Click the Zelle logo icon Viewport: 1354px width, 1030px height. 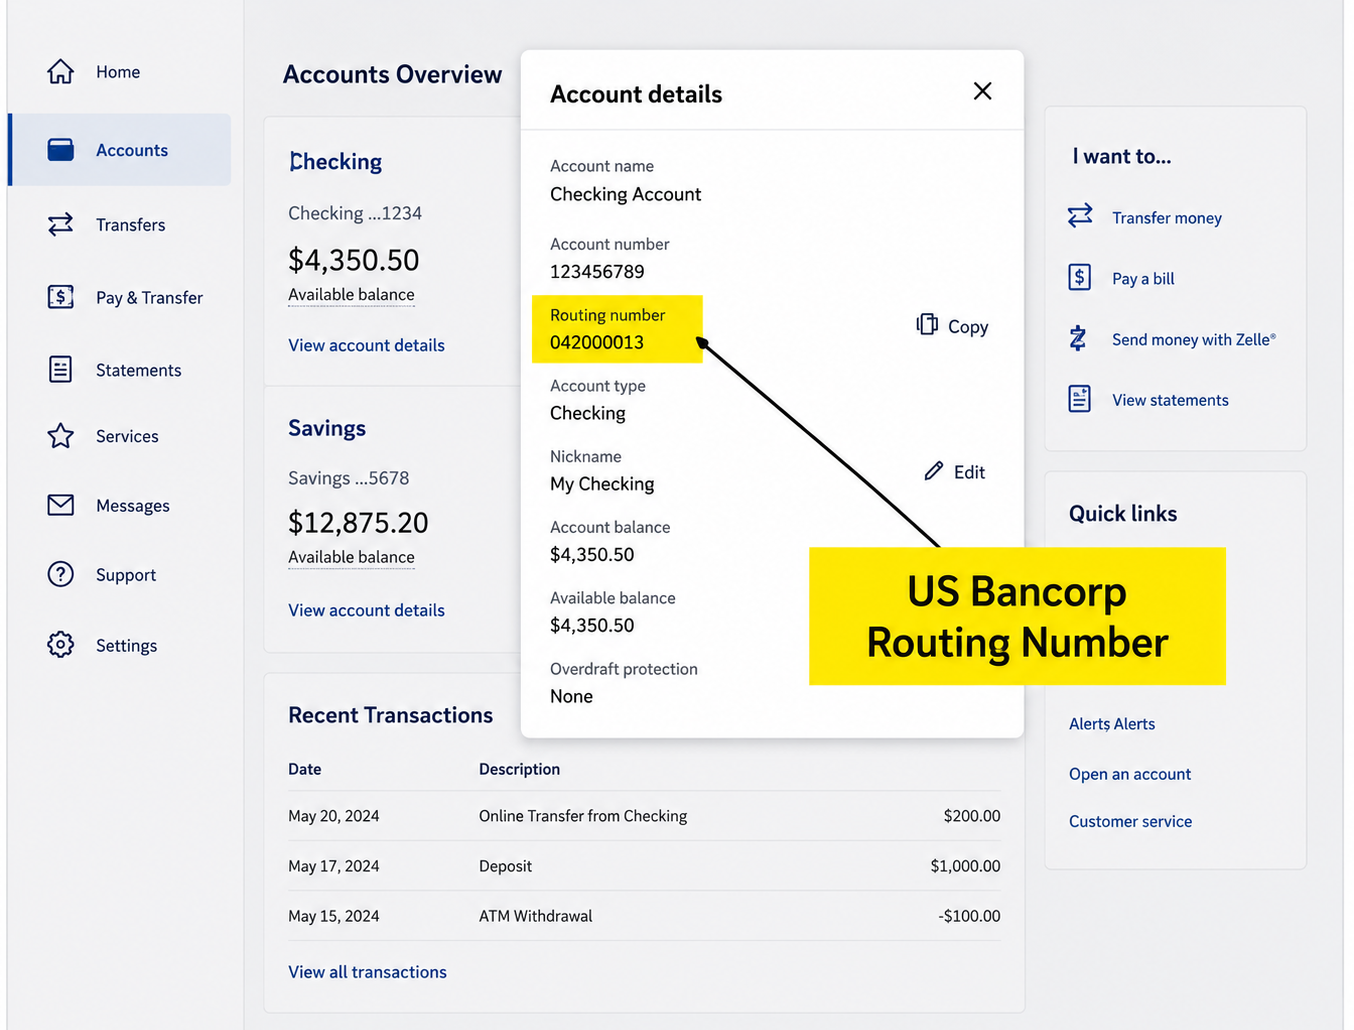(x=1078, y=338)
